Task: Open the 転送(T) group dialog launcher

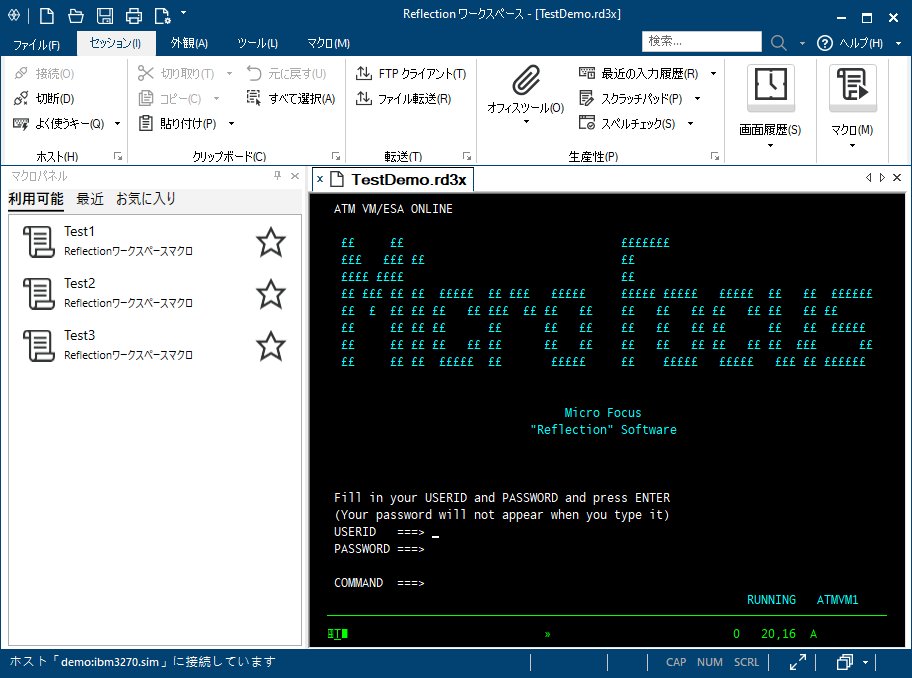Action: (x=466, y=156)
